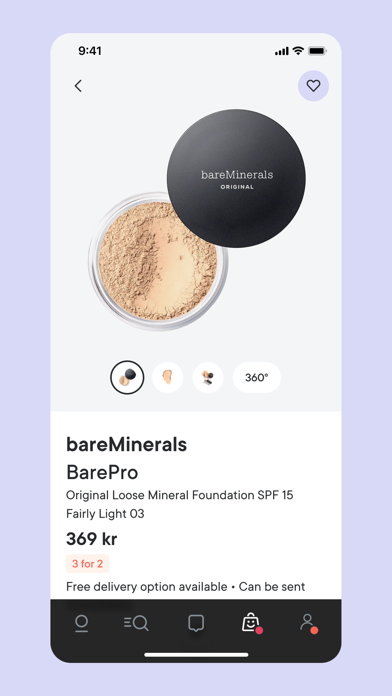Click the bareMinerals brand title
This screenshot has height=696, width=392.
(127, 444)
